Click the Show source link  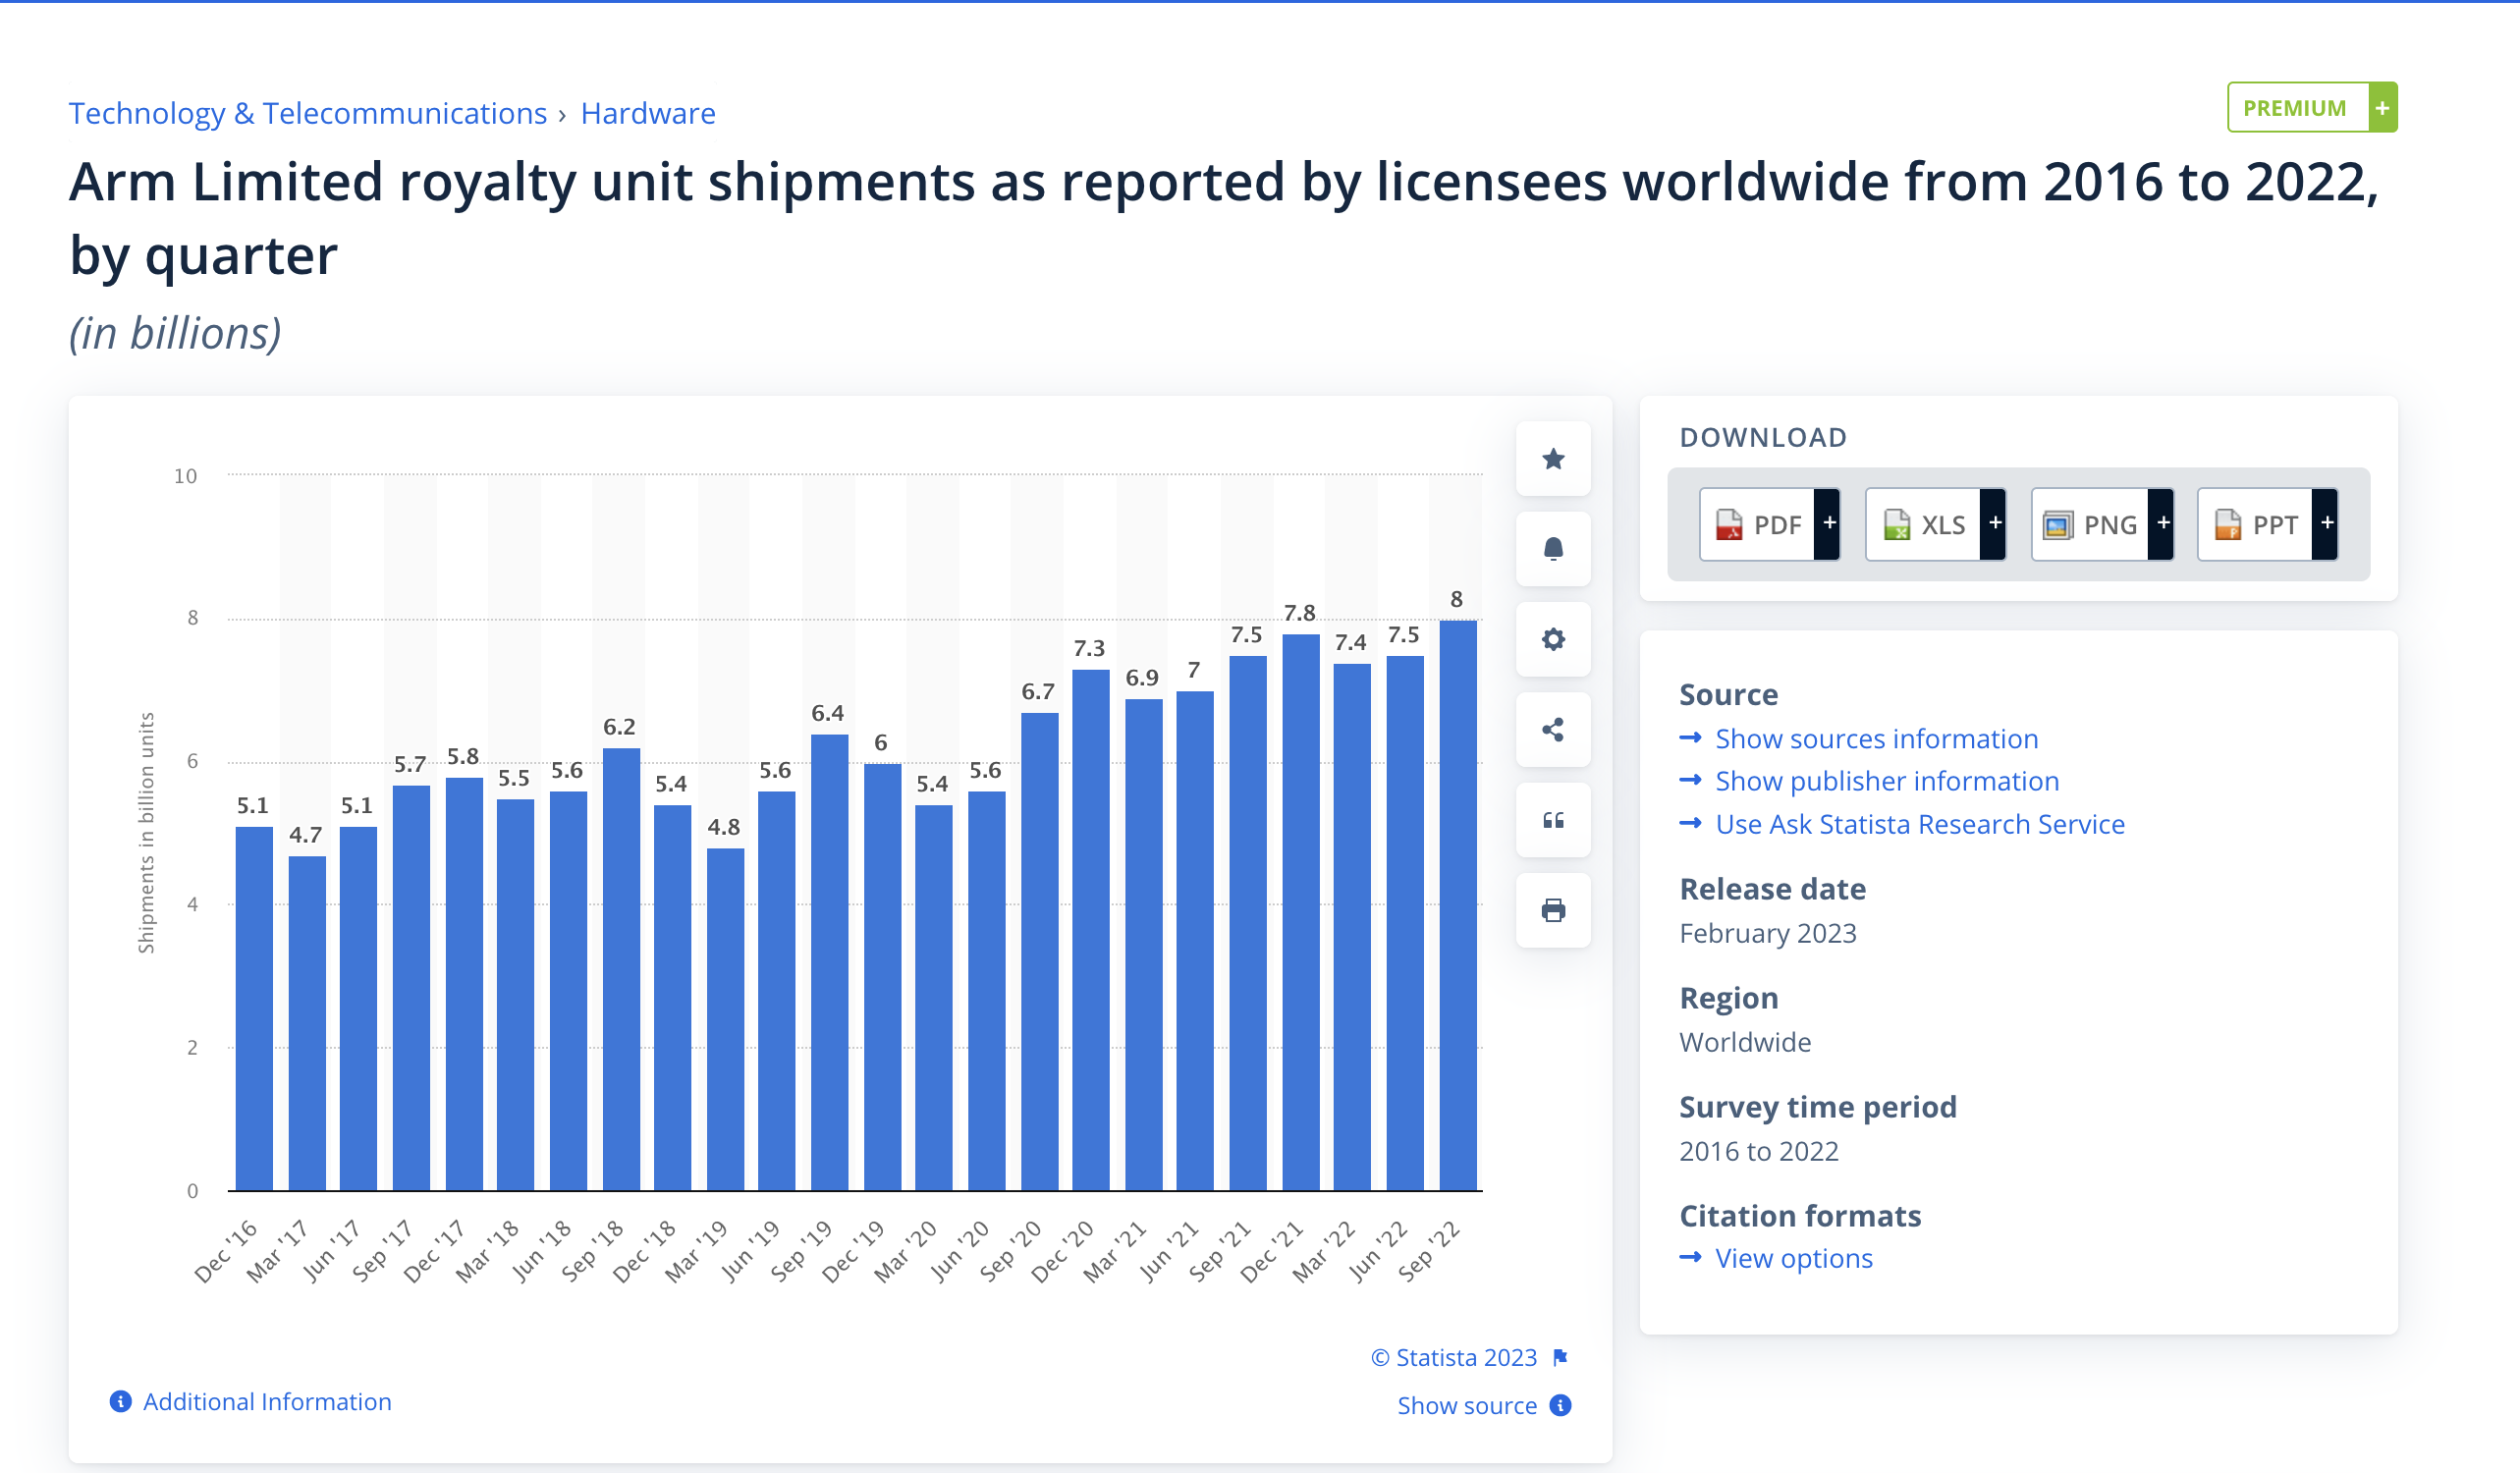1467,1405
